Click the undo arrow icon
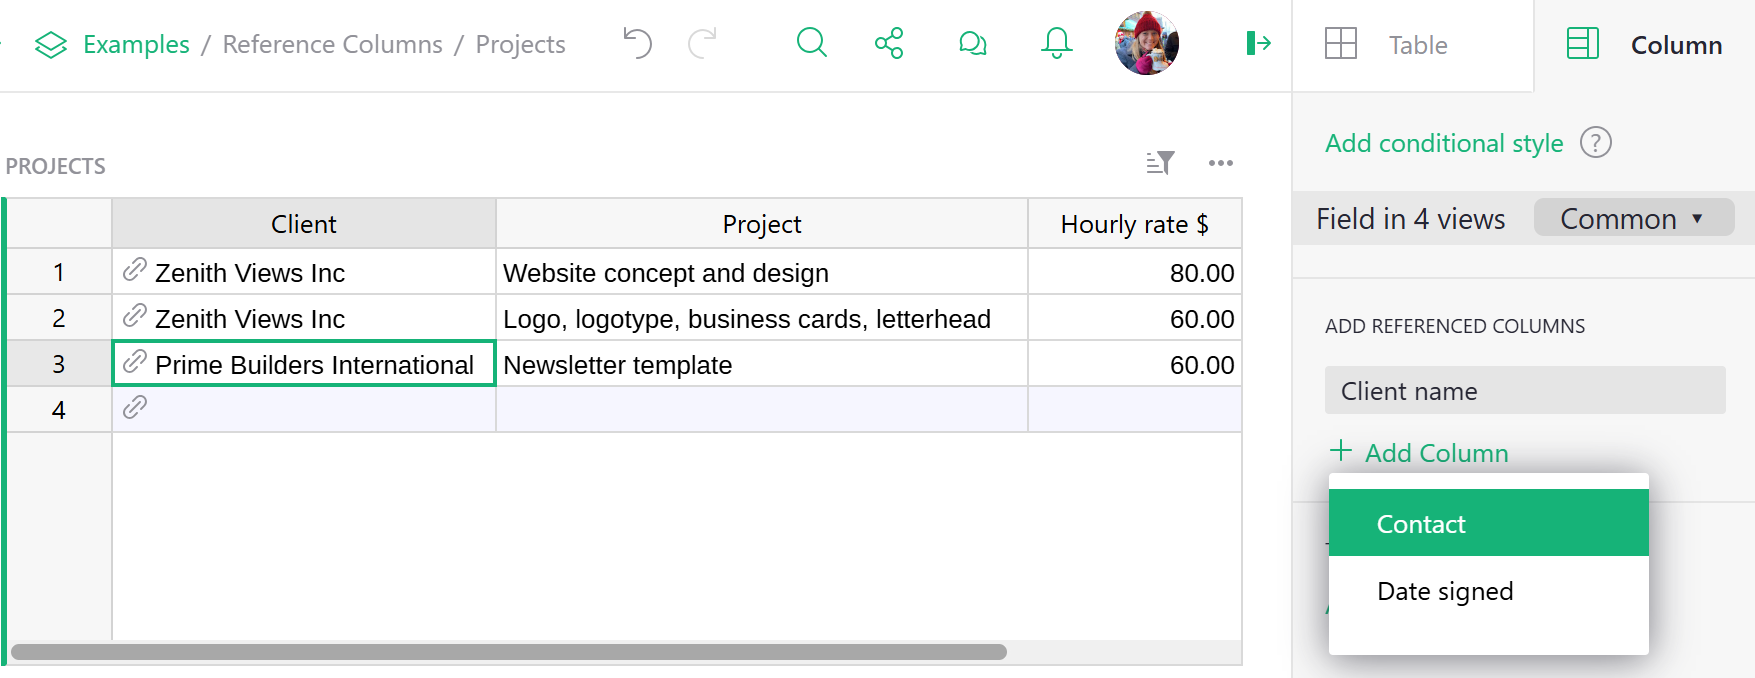 point(637,43)
